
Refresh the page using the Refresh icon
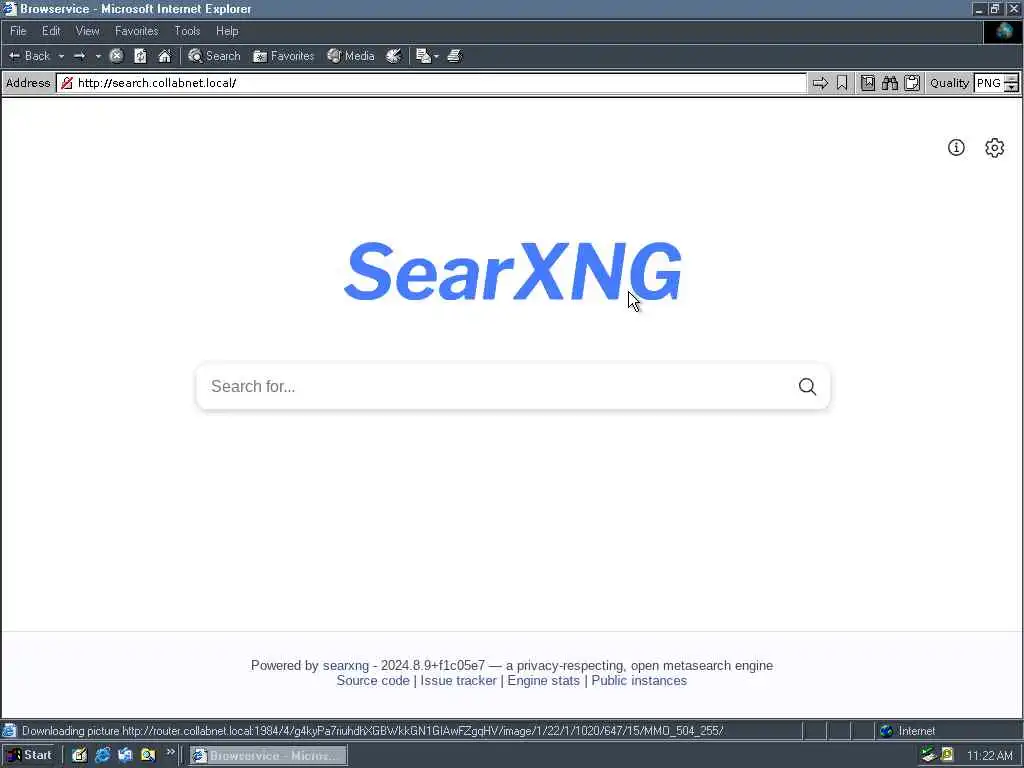pyautogui.click(x=140, y=56)
